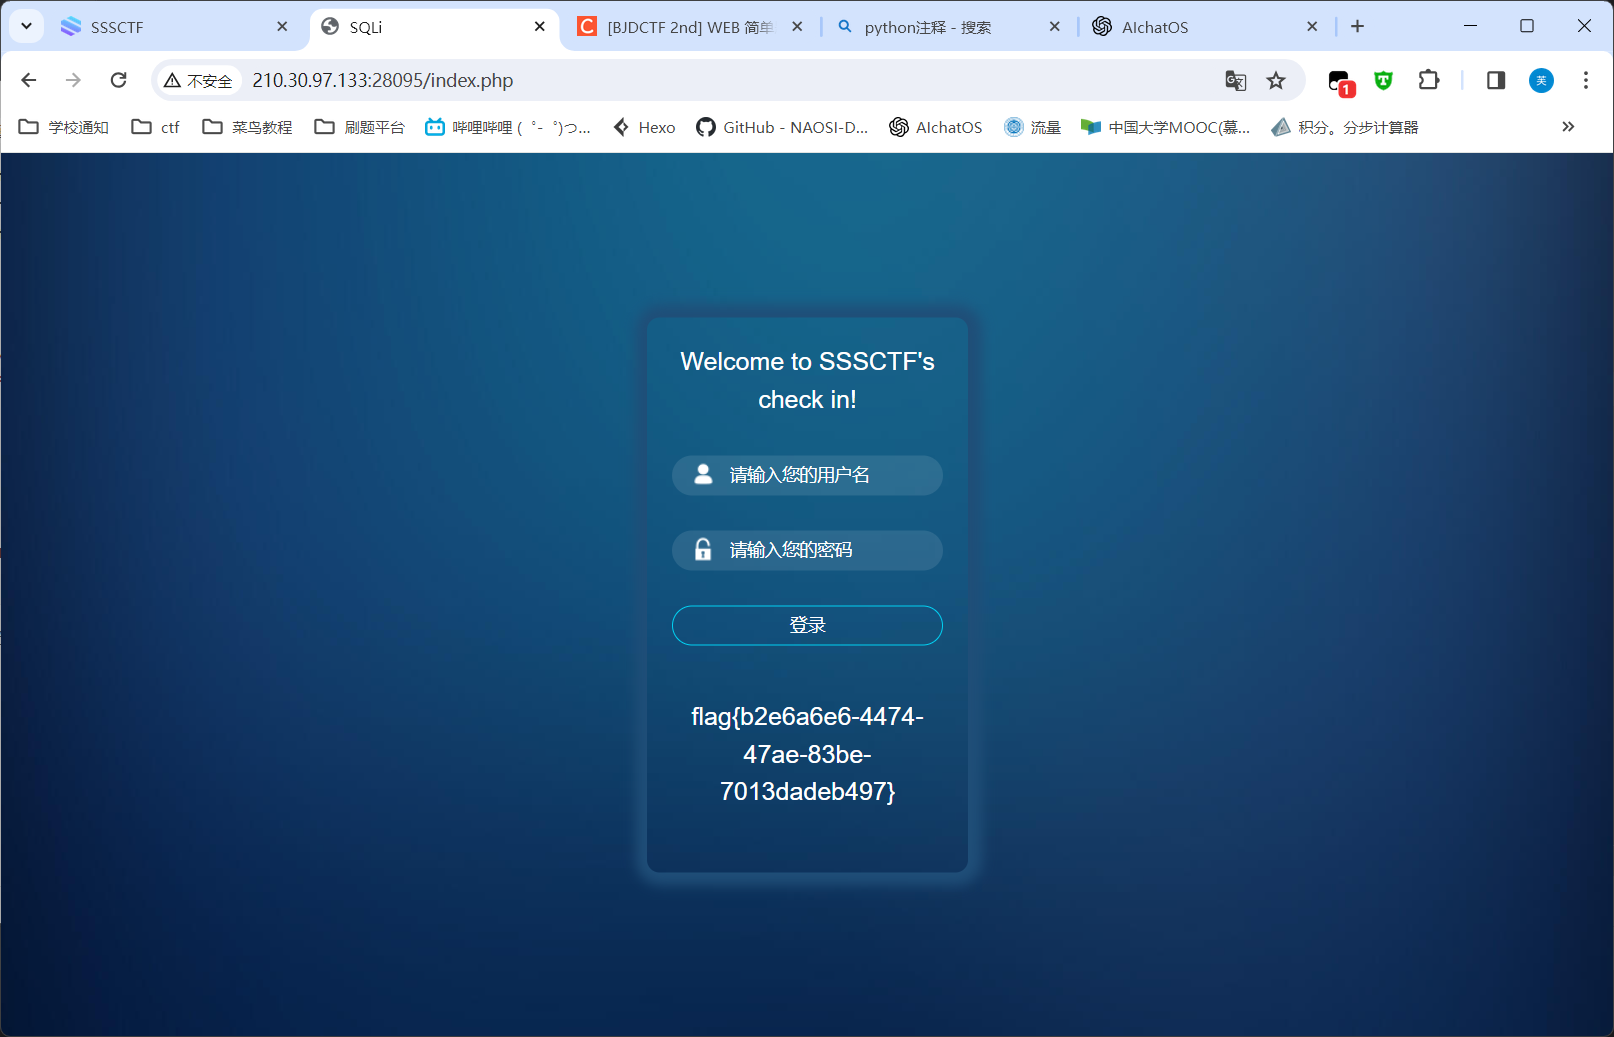Open the GitHub NAOSI bookmark
Image resolution: width=1614 pixels, height=1037 pixels.
point(782,127)
